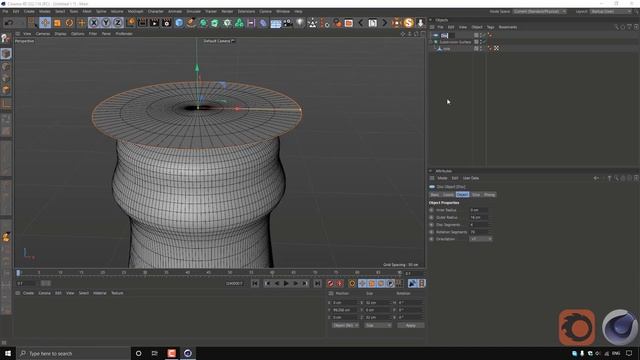Image resolution: width=640 pixels, height=360 pixels.
Task: Select the Move tool in the top toolbar
Action: click(45, 23)
